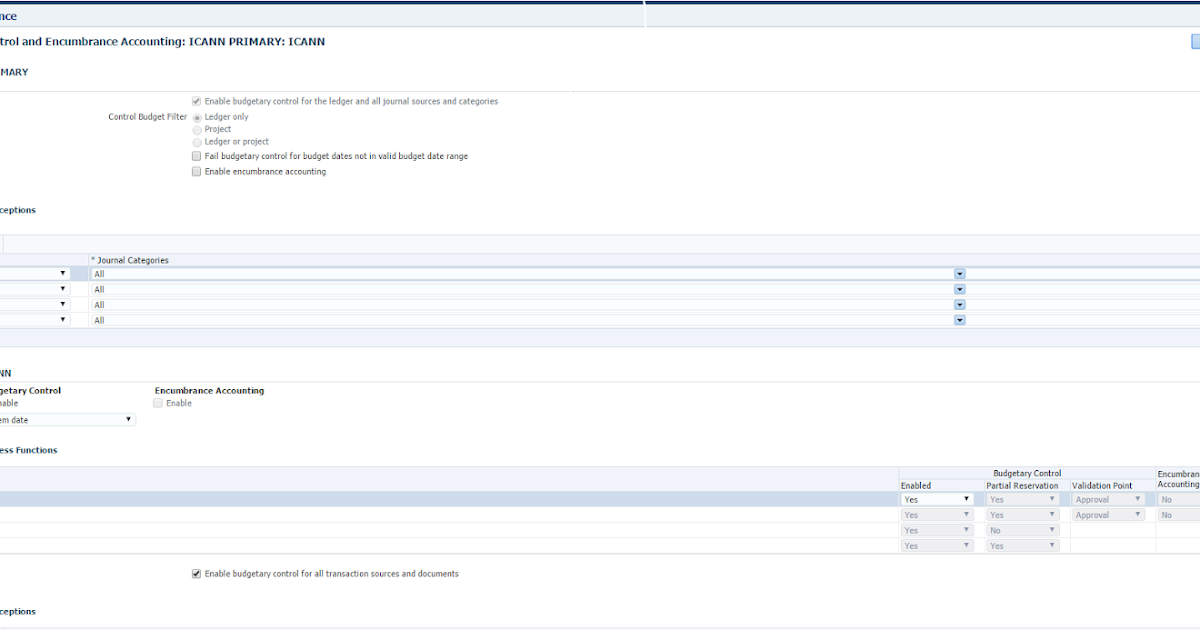Viewport: 1200px width, 630px height.
Task: Expand the dropdown arrow in the second exceptions row
Action: pyautogui.click(x=63, y=288)
